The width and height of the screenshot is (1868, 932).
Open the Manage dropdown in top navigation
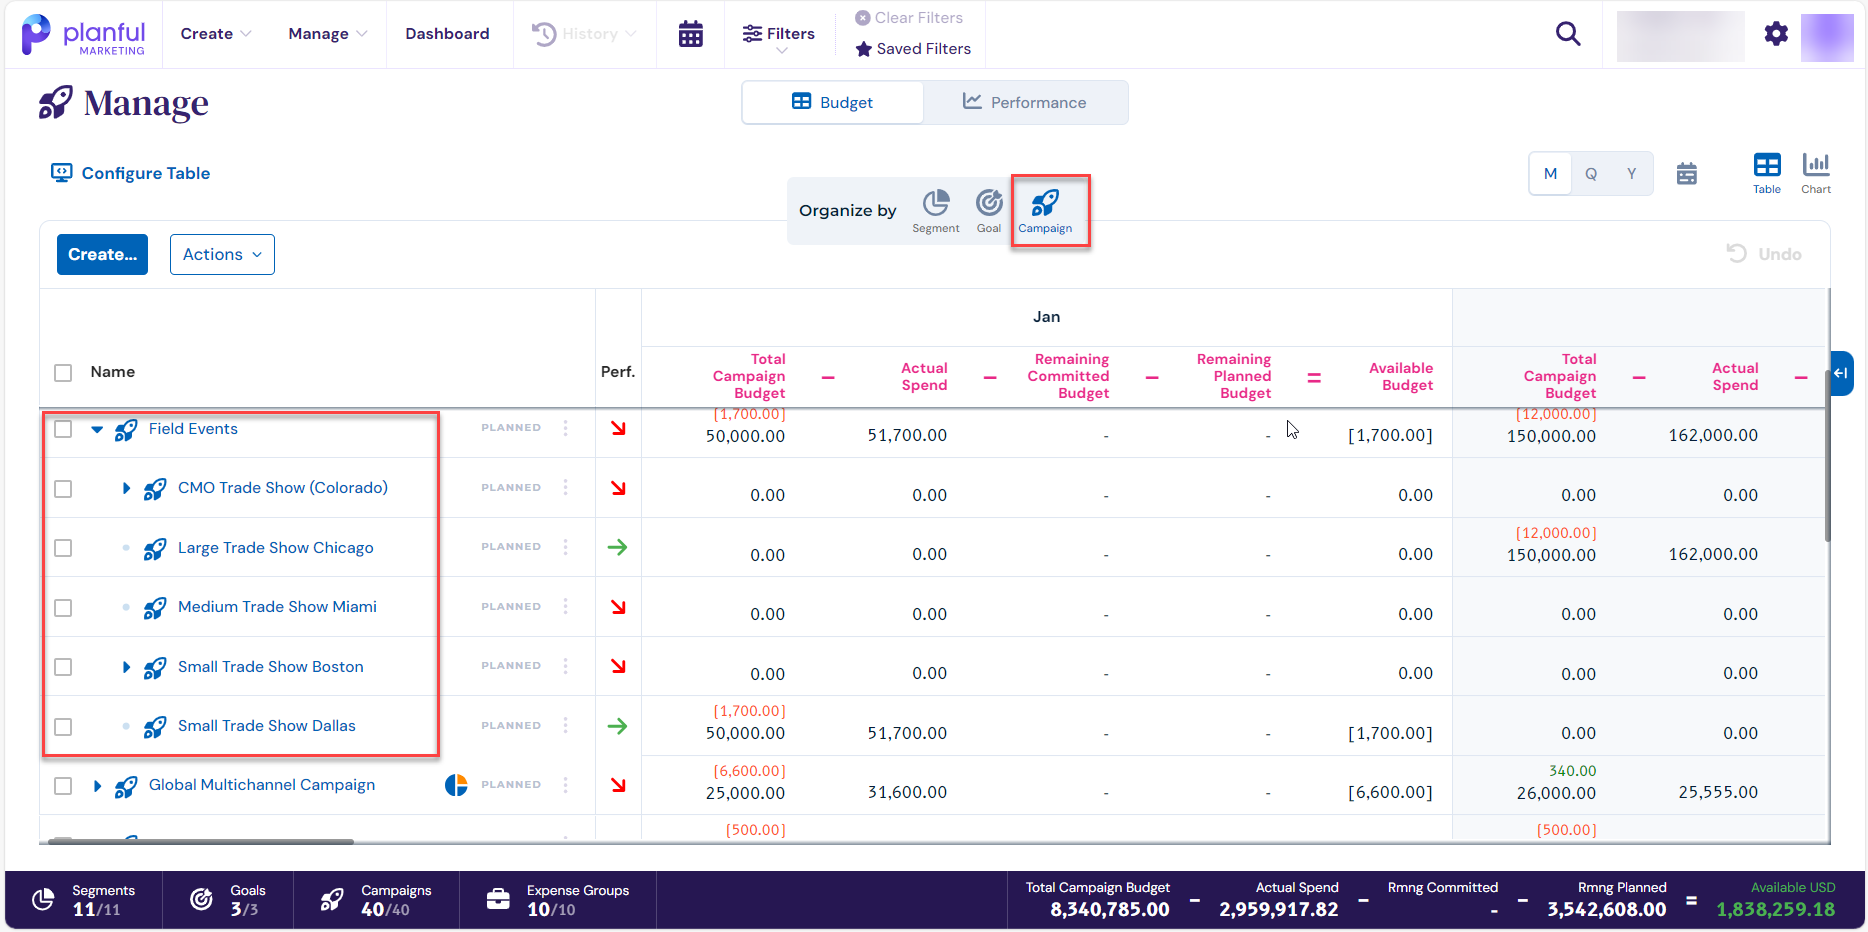328,34
